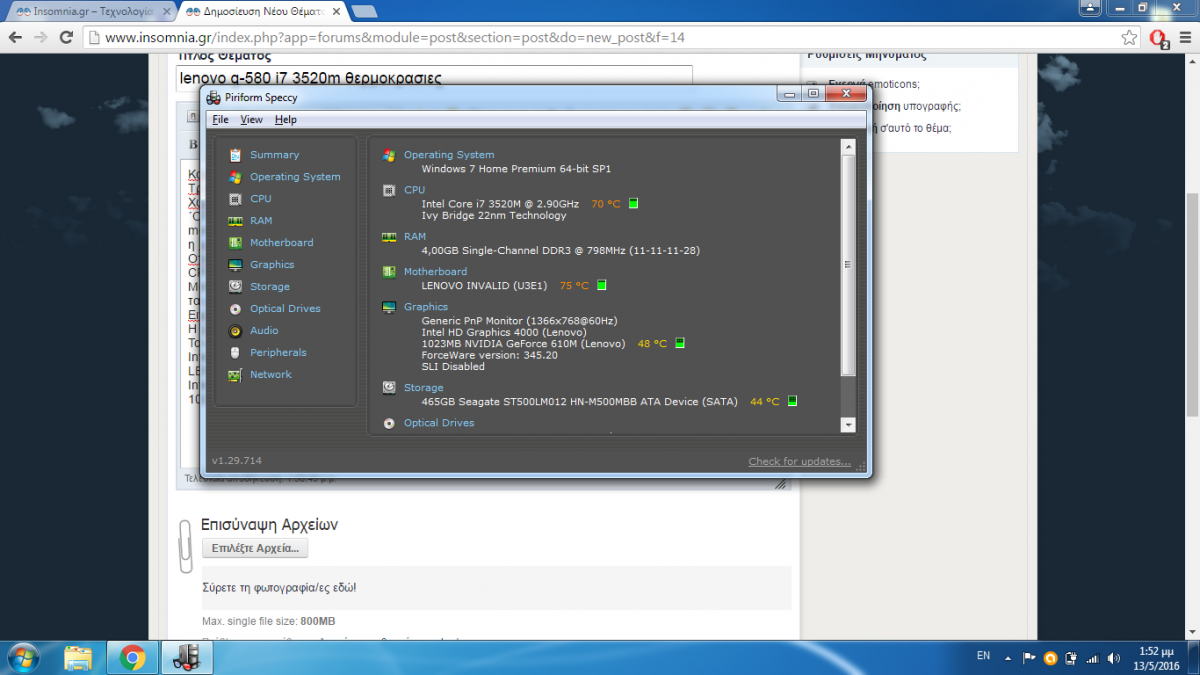Switch to Chrome in the taskbar
The width and height of the screenshot is (1200, 675).
132,657
